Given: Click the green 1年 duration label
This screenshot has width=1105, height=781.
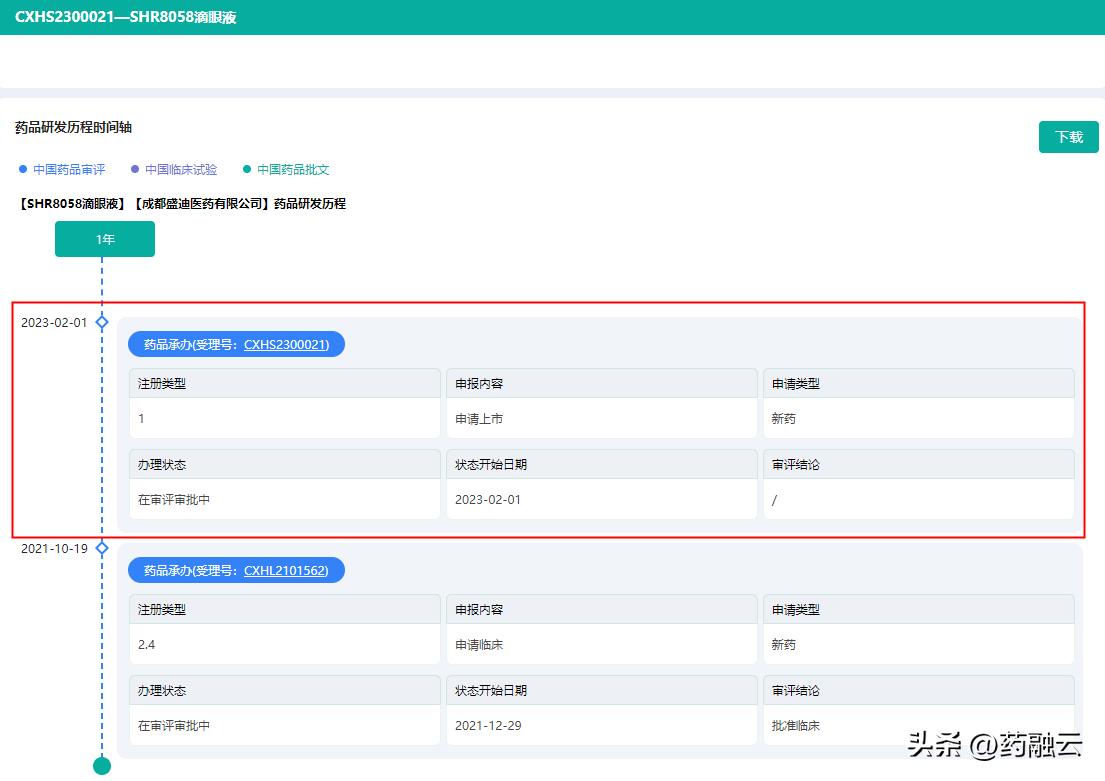Looking at the screenshot, I should pos(104,239).
